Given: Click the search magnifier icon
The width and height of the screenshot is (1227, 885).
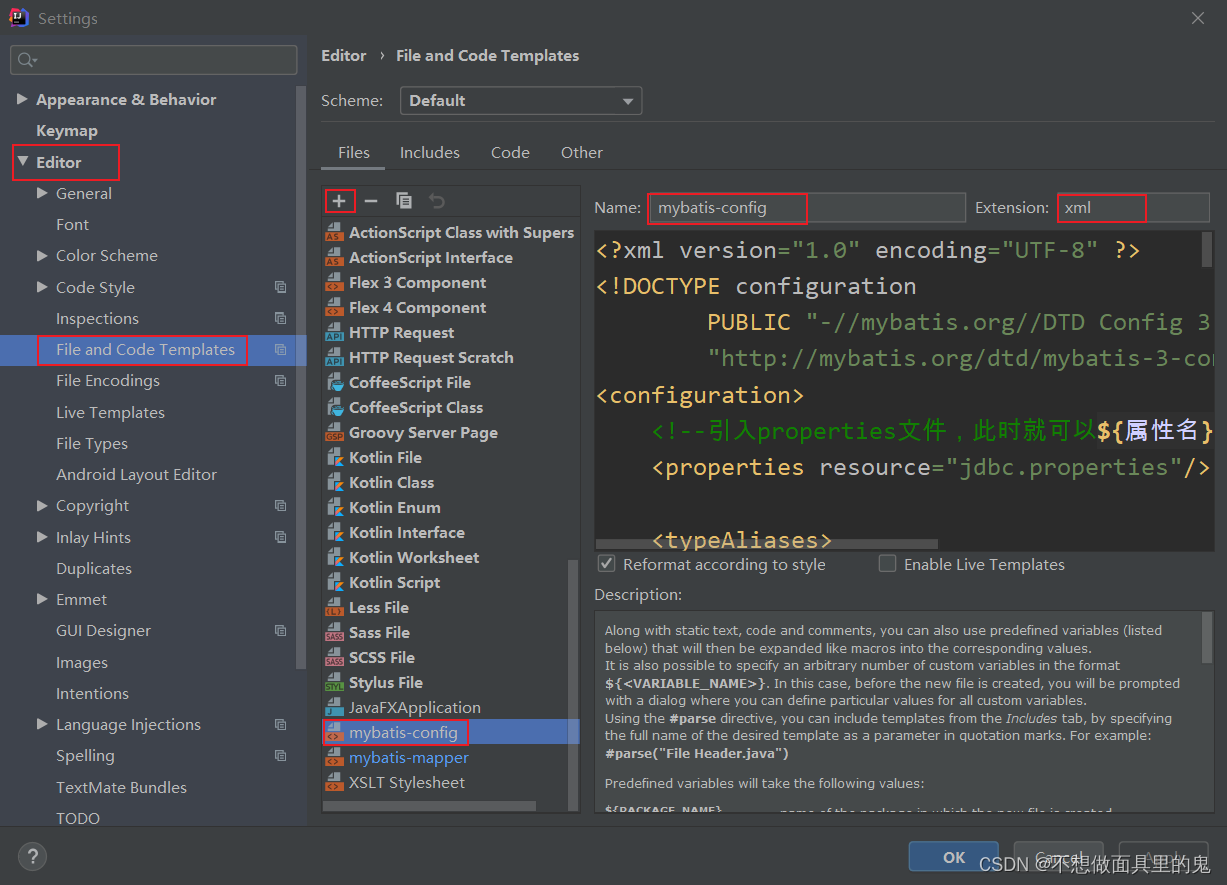Looking at the screenshot, I should coord(26,60).
